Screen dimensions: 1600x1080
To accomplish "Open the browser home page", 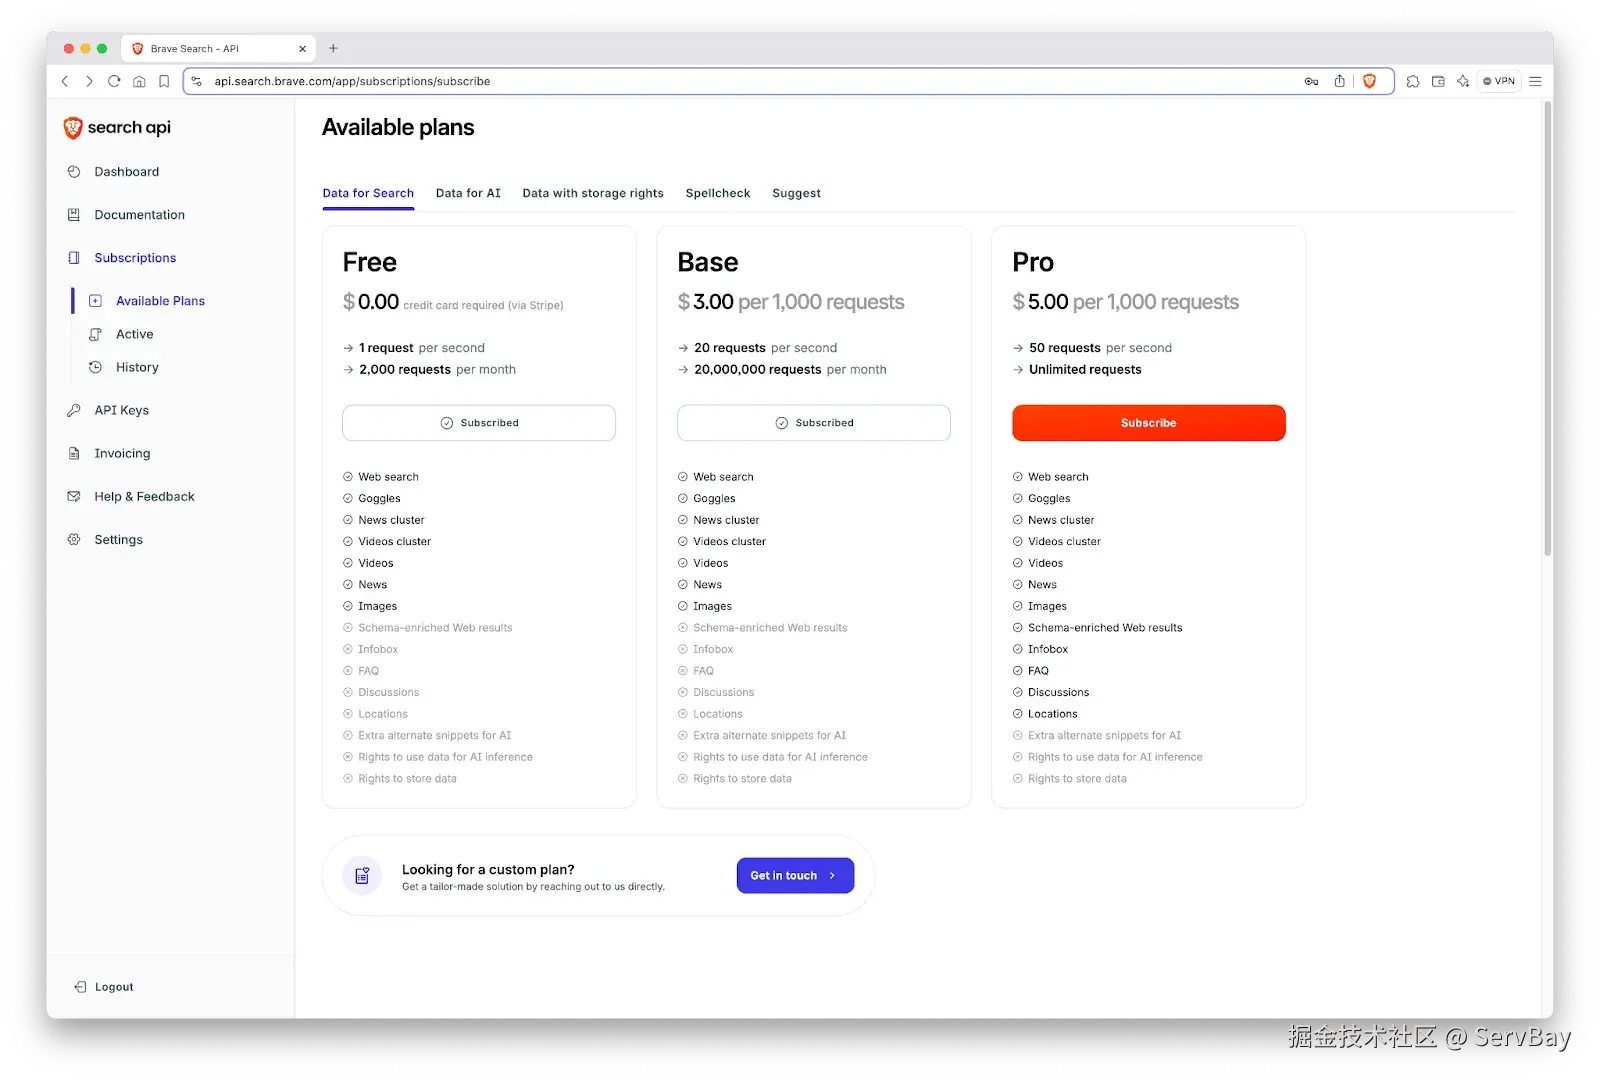I will (139, 81).
